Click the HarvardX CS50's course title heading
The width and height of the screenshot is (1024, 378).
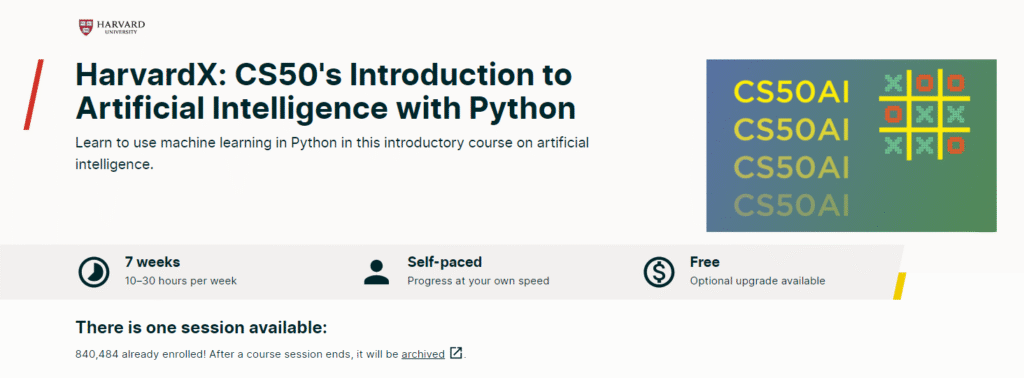tap(326, 92)
